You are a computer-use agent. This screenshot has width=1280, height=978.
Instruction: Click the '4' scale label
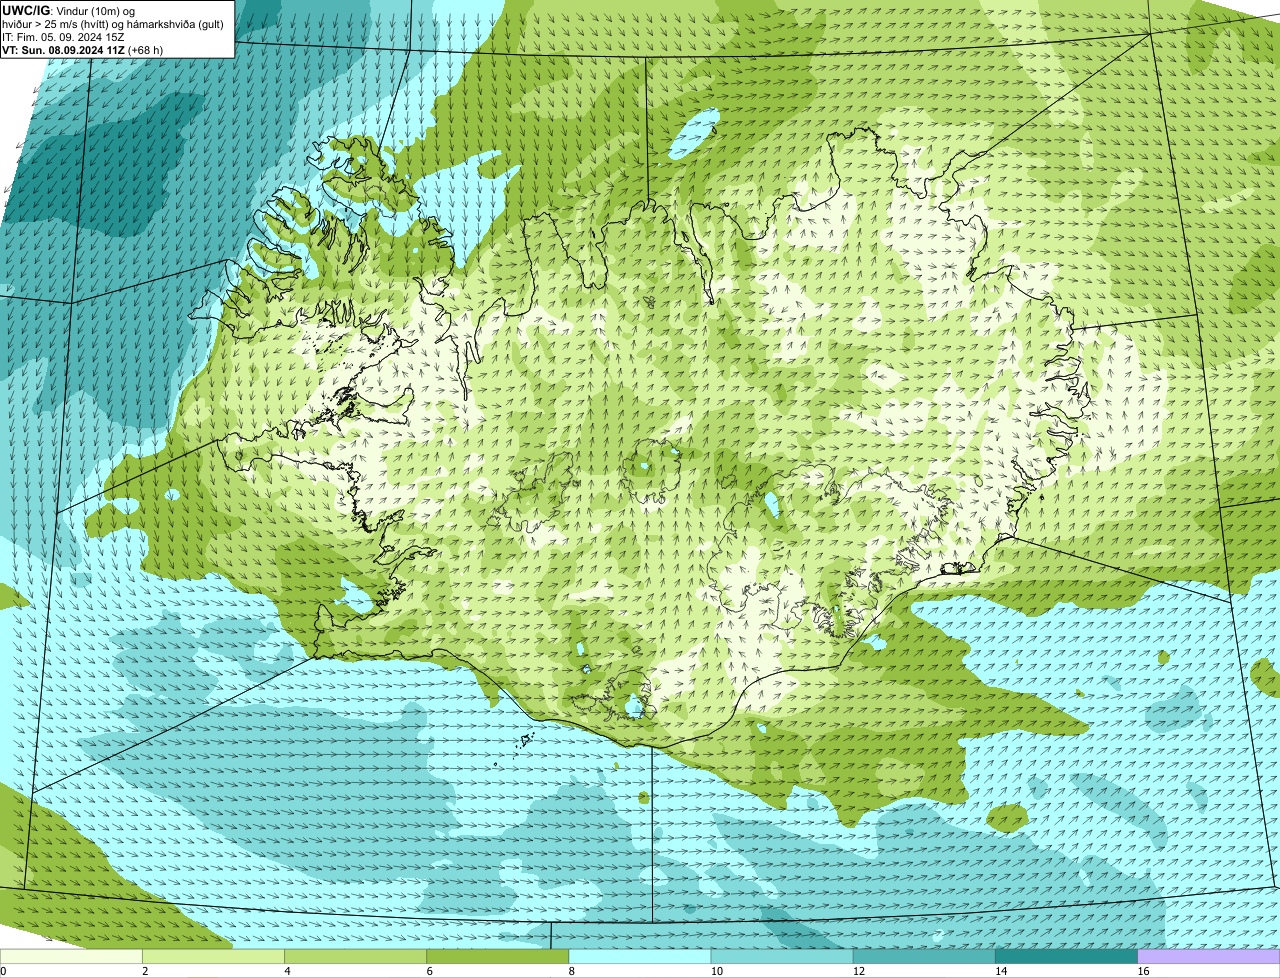288,971
